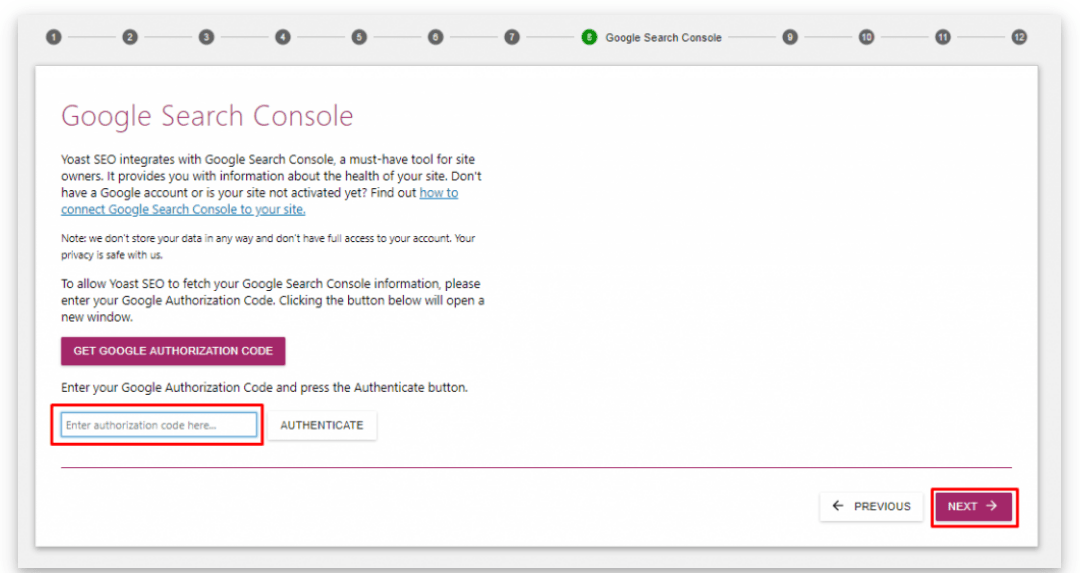
Task: Click the right arrow icon inside Next
Action: tap(992, 506)
